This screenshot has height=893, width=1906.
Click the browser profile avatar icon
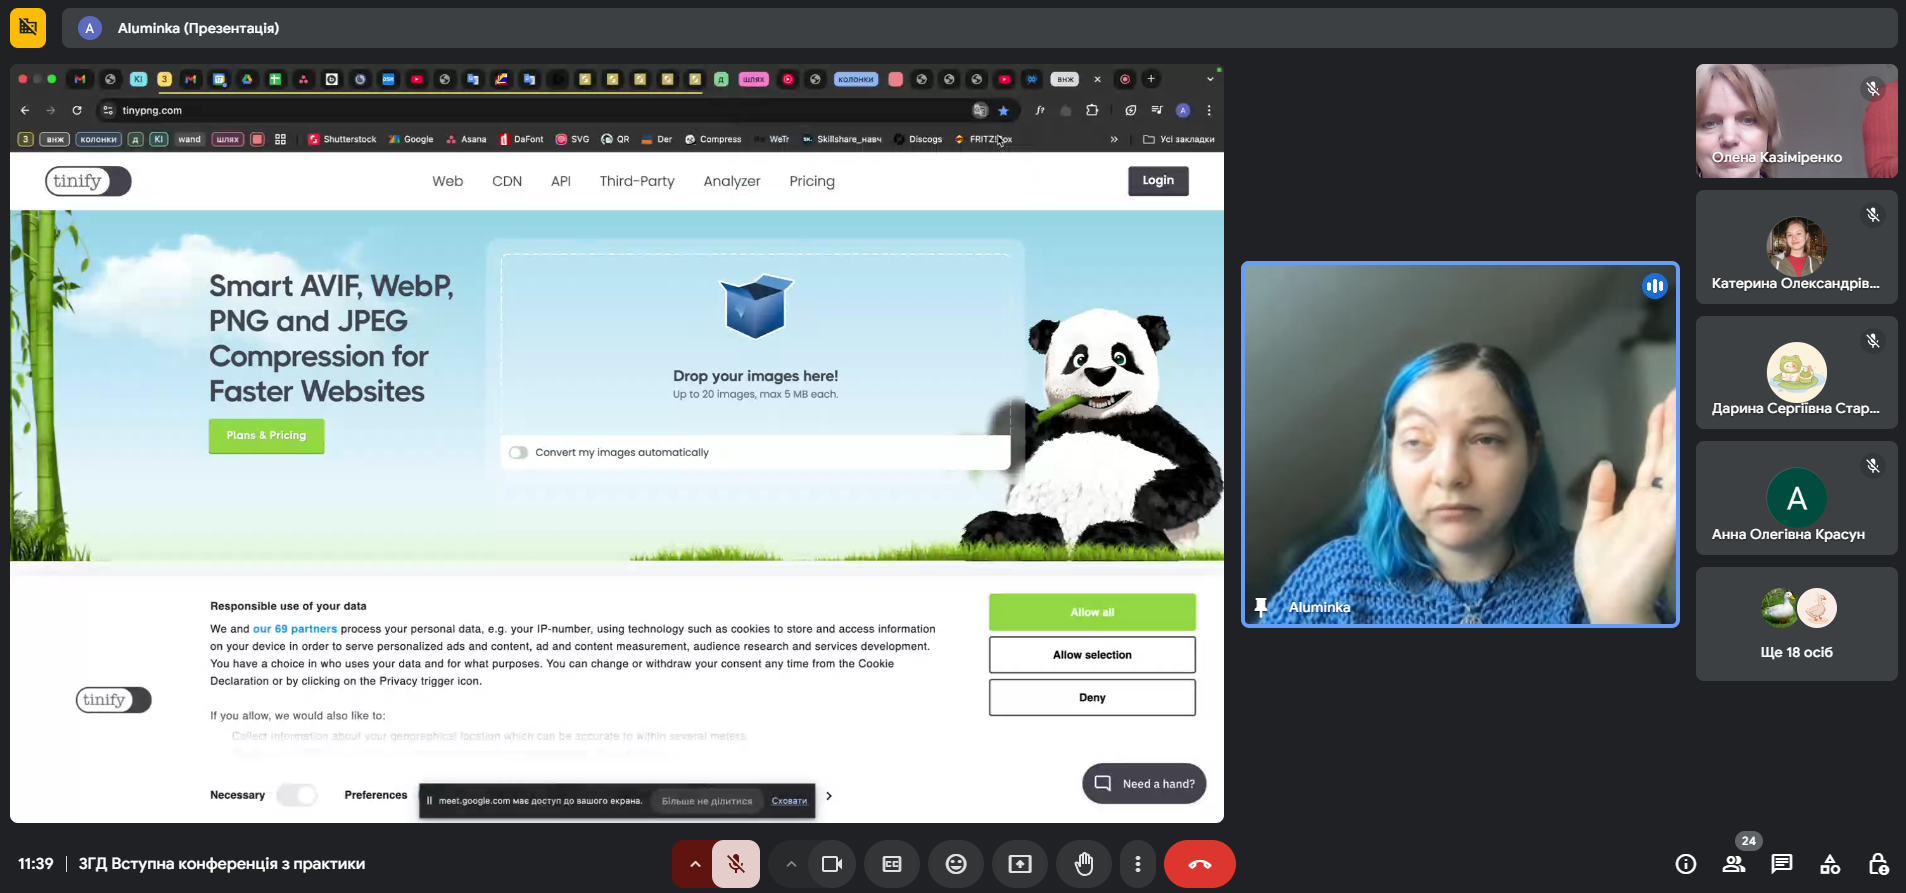1183,110
